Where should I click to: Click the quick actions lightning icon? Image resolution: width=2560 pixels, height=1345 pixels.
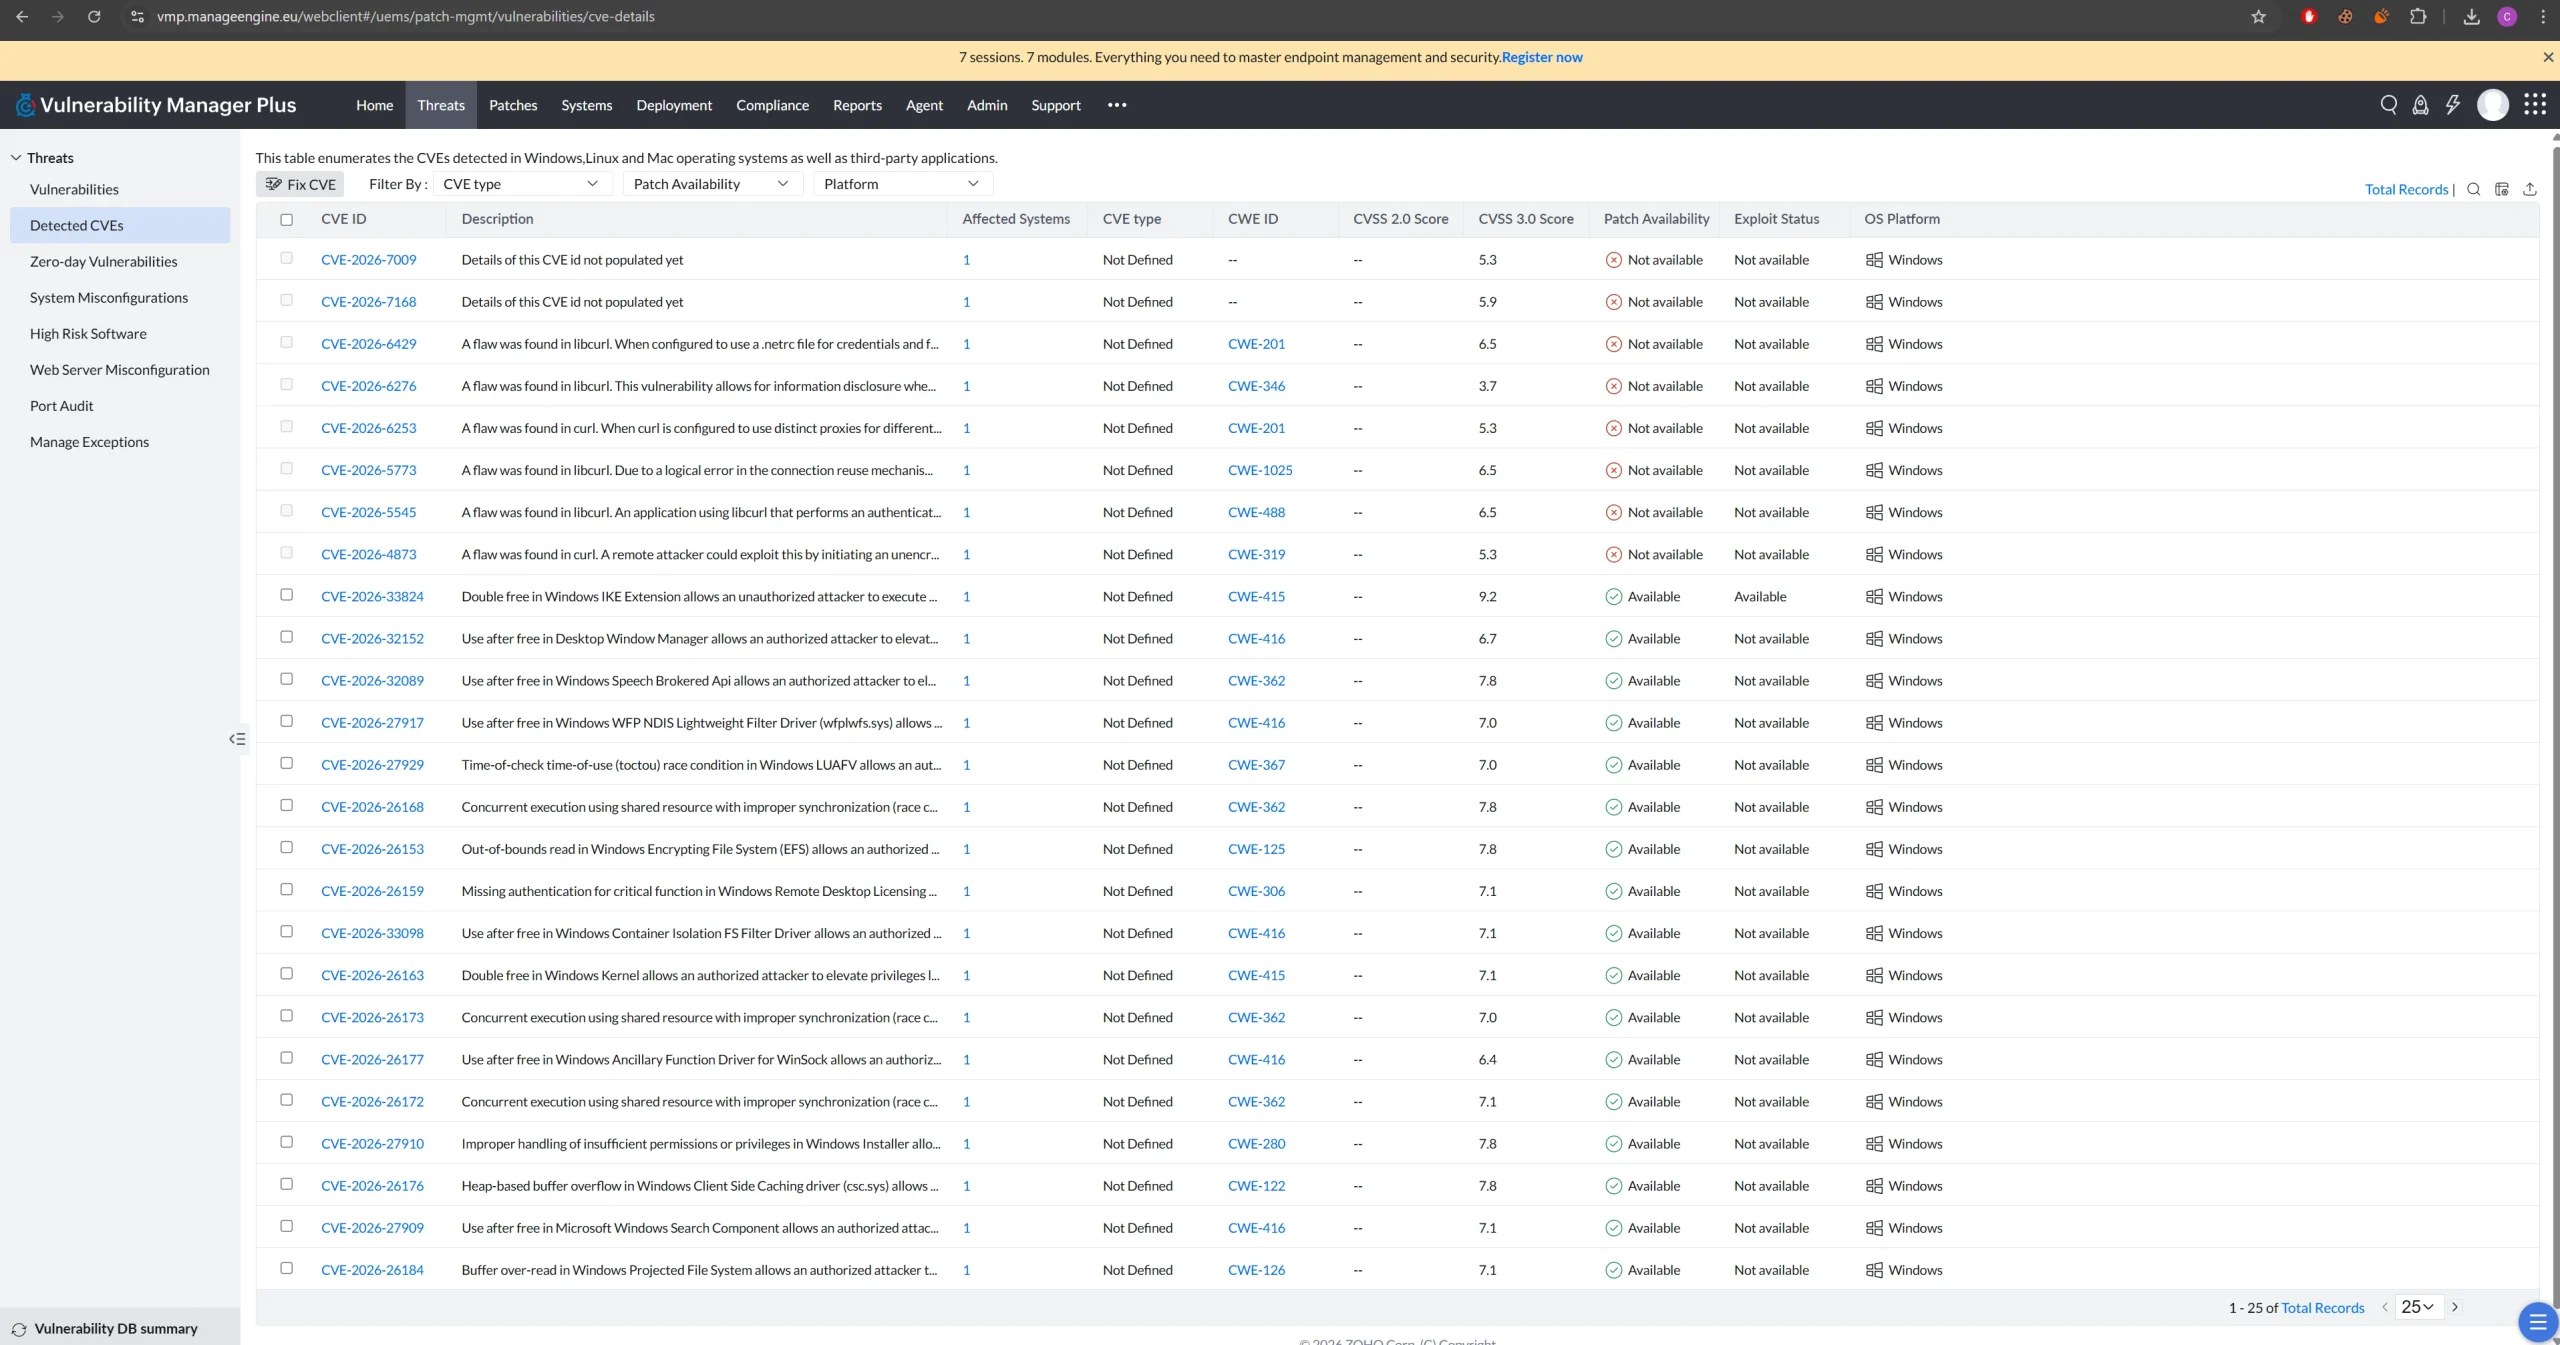2452,105
